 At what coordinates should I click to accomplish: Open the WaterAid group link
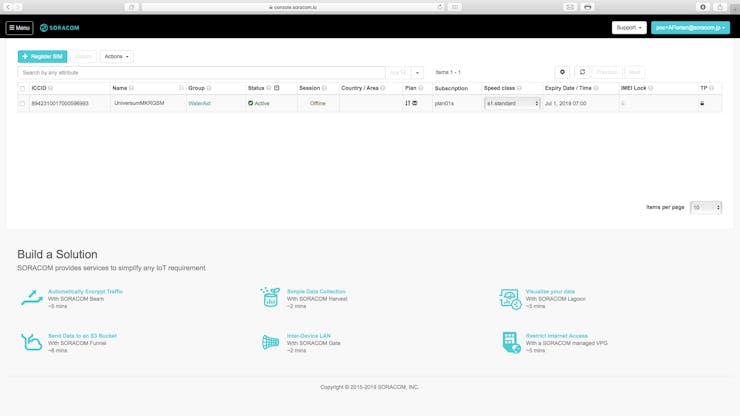pyautogui.click(x=199, y=103)
